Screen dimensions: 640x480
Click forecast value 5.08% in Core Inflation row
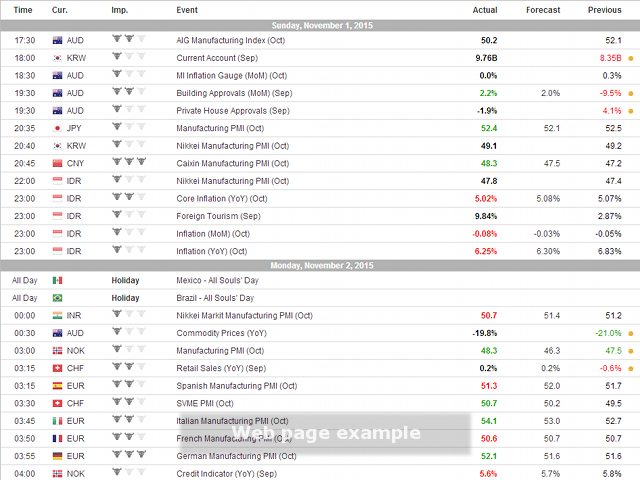point(548,198)
